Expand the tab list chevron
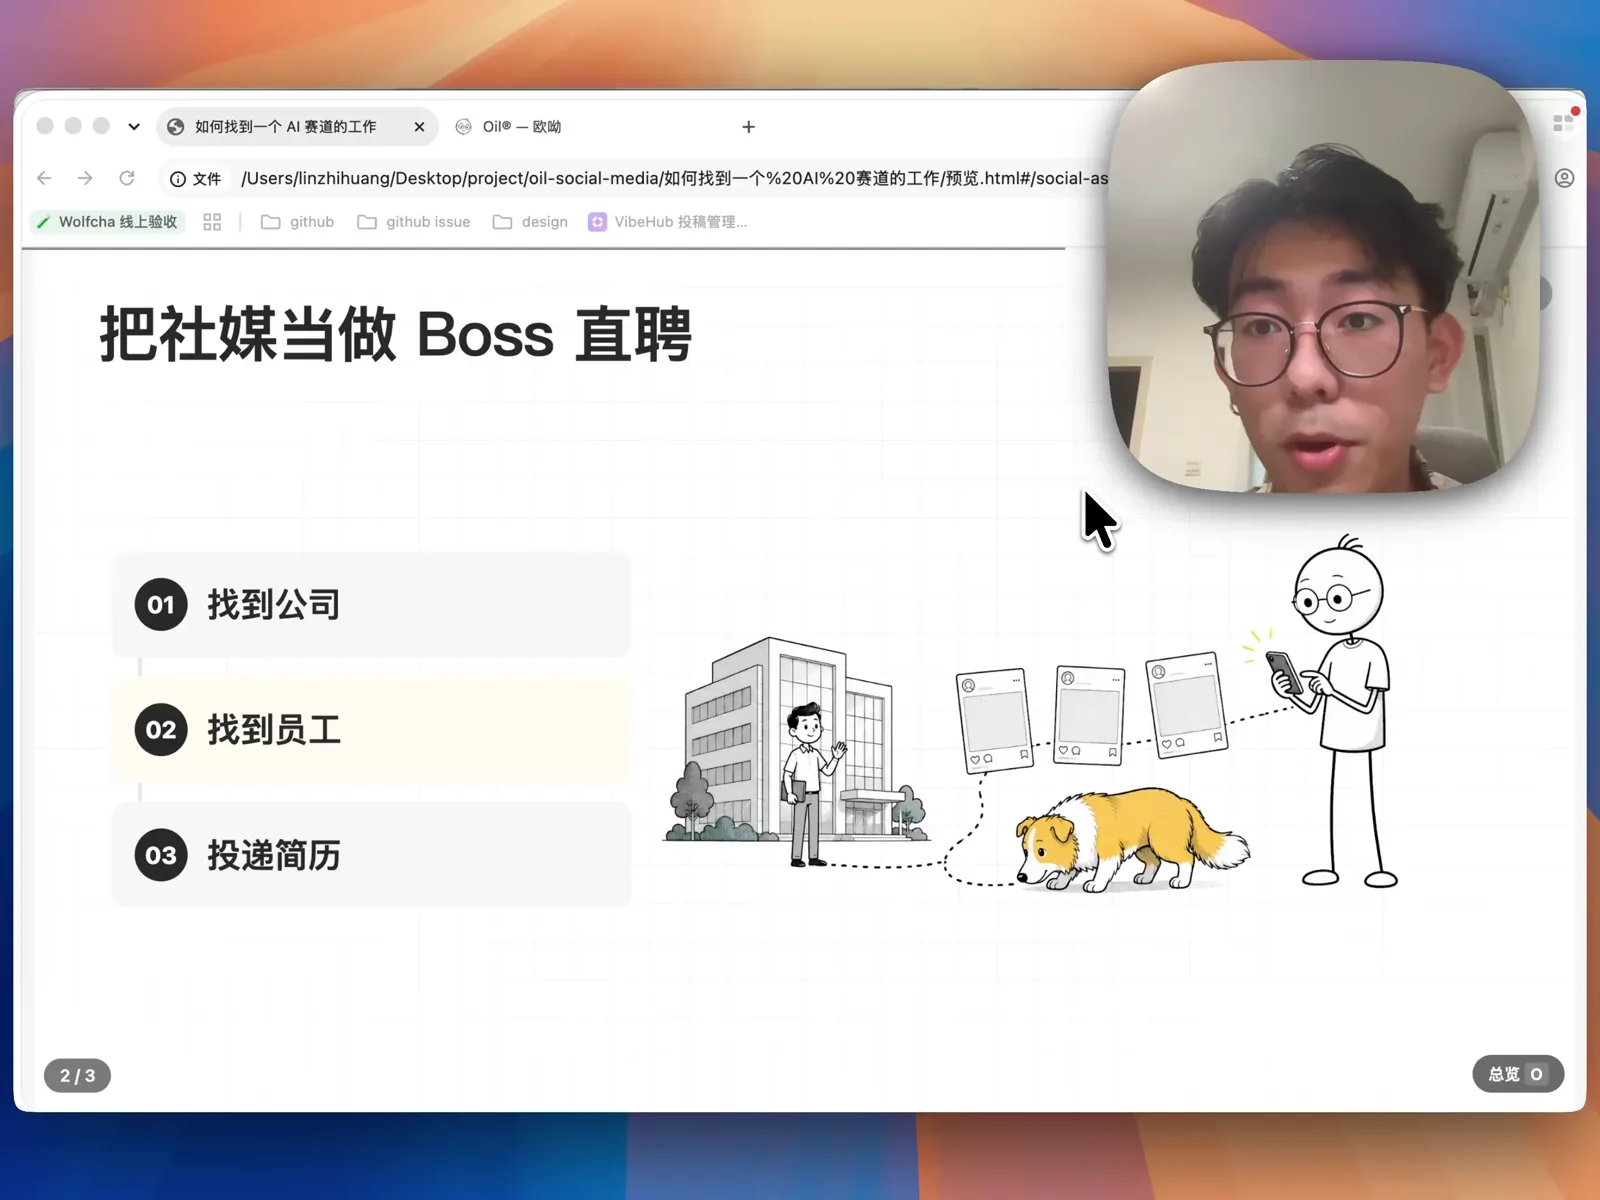 pos(134,127)
